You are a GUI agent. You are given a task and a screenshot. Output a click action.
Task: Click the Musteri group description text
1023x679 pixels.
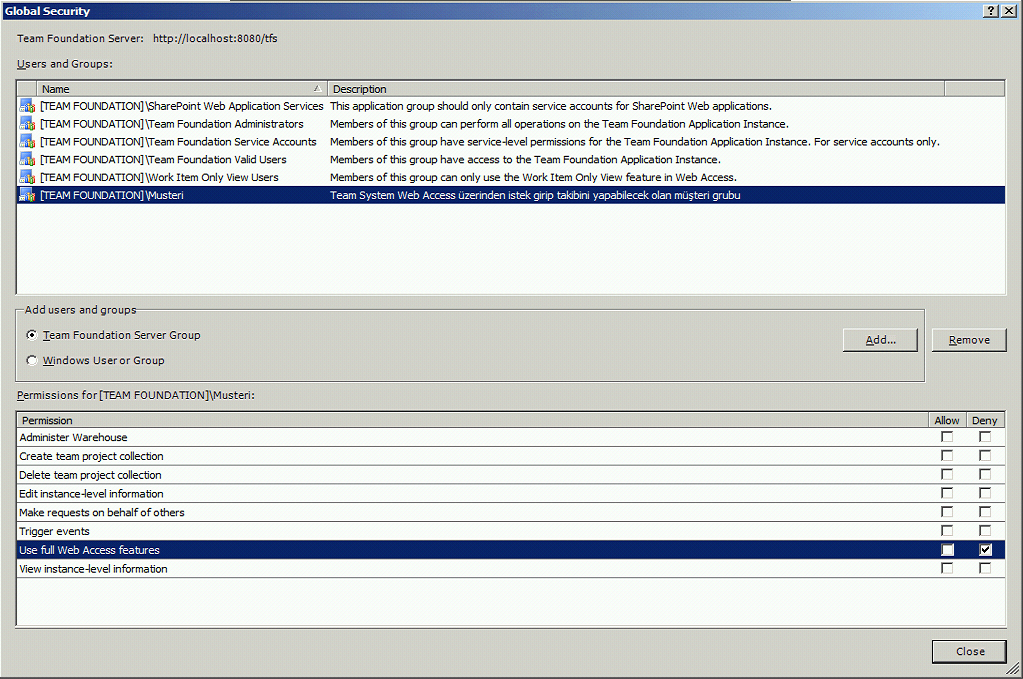tap(535, 195)
